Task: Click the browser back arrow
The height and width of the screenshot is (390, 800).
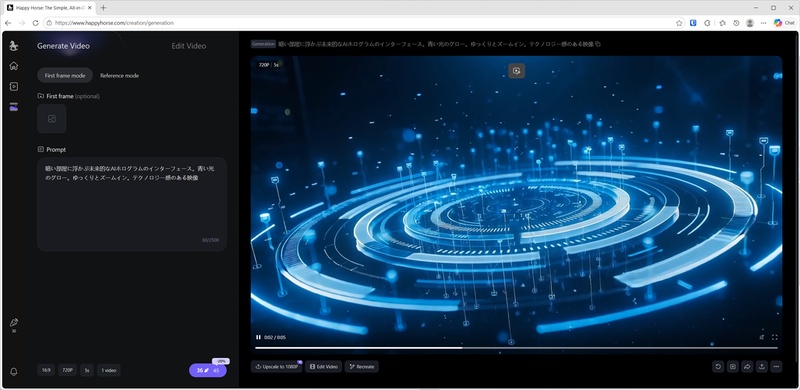Action: 8,23
